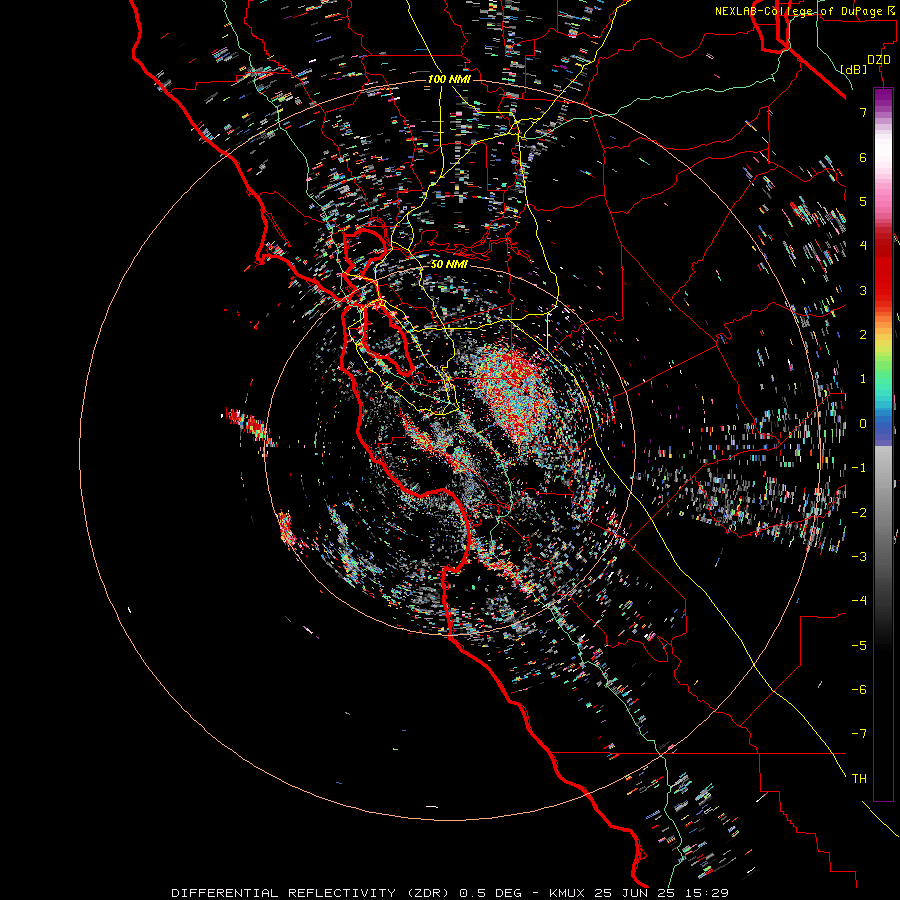
Task: Select the "1" value on the scale
Action: pyautogui.click(x=863, y=379)
